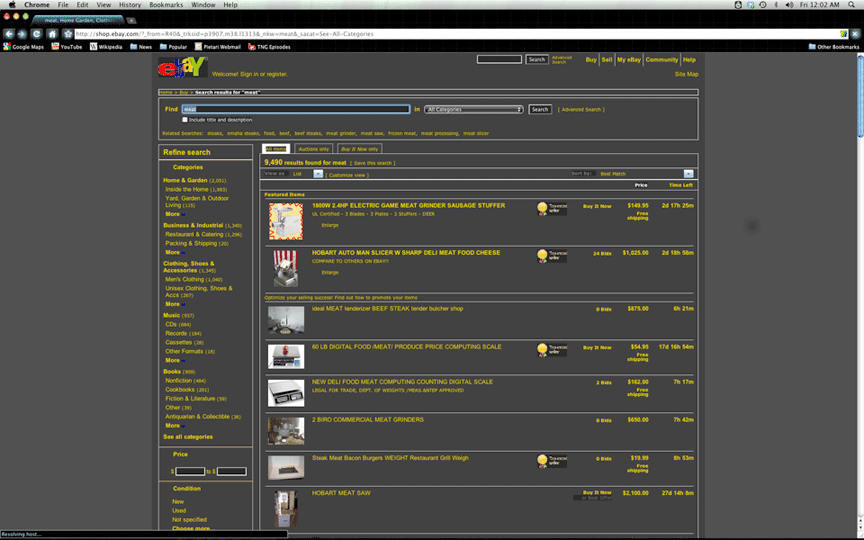This screenshot has height=540, width=864.
Task: Open the Customize view link
Action: 347,175
